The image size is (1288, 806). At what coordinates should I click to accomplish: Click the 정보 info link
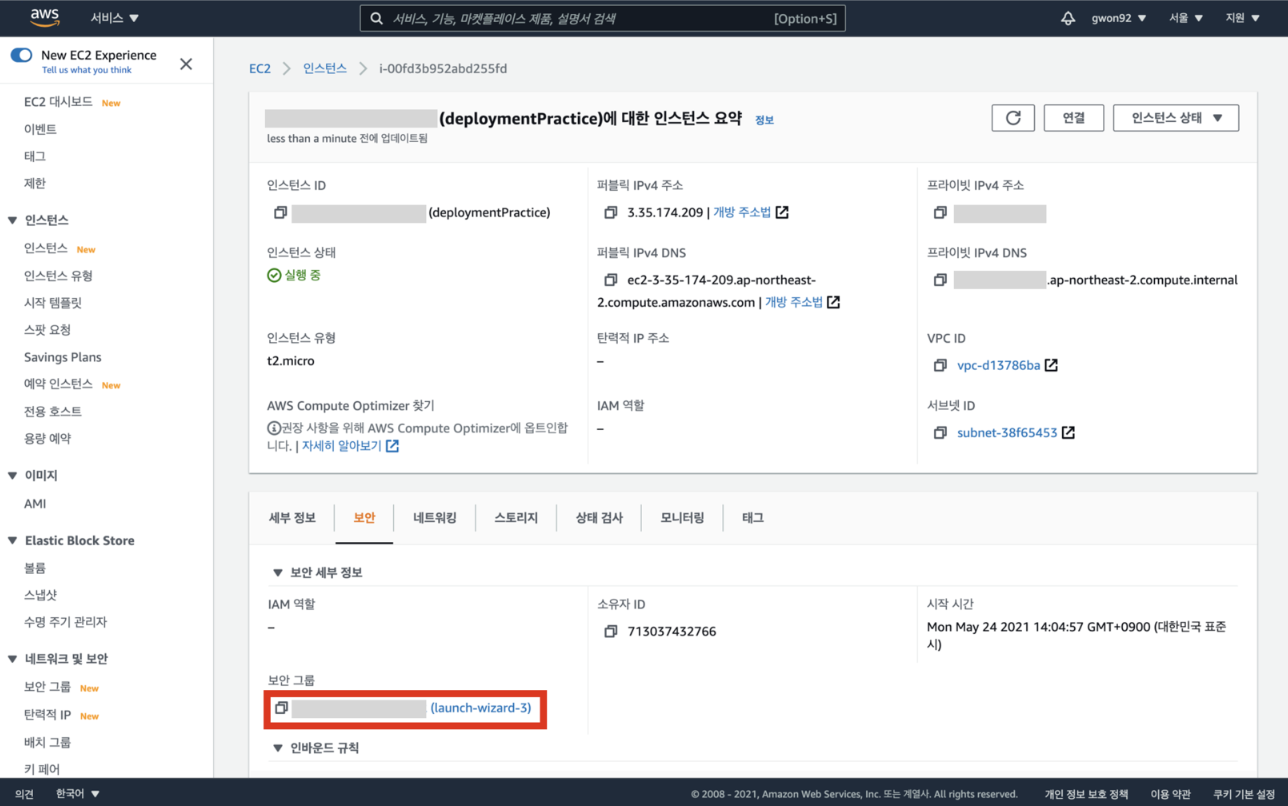click(x=764, y=120)
